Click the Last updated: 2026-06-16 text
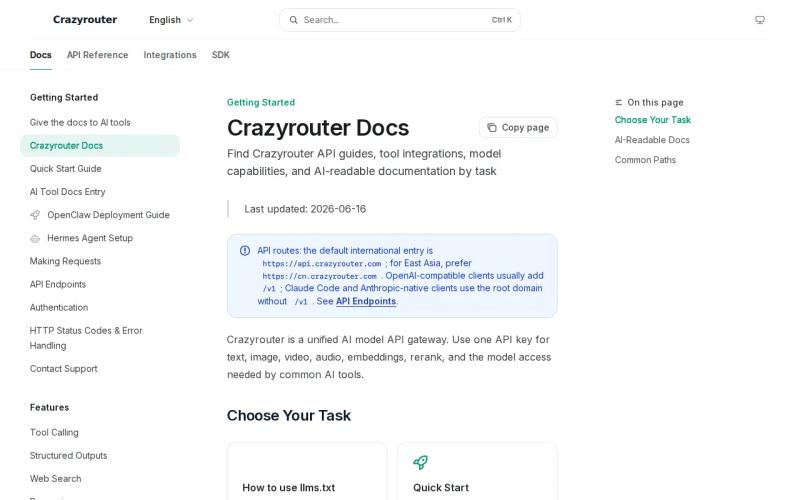This screenshot has width=800, height=500. (305, 209)
